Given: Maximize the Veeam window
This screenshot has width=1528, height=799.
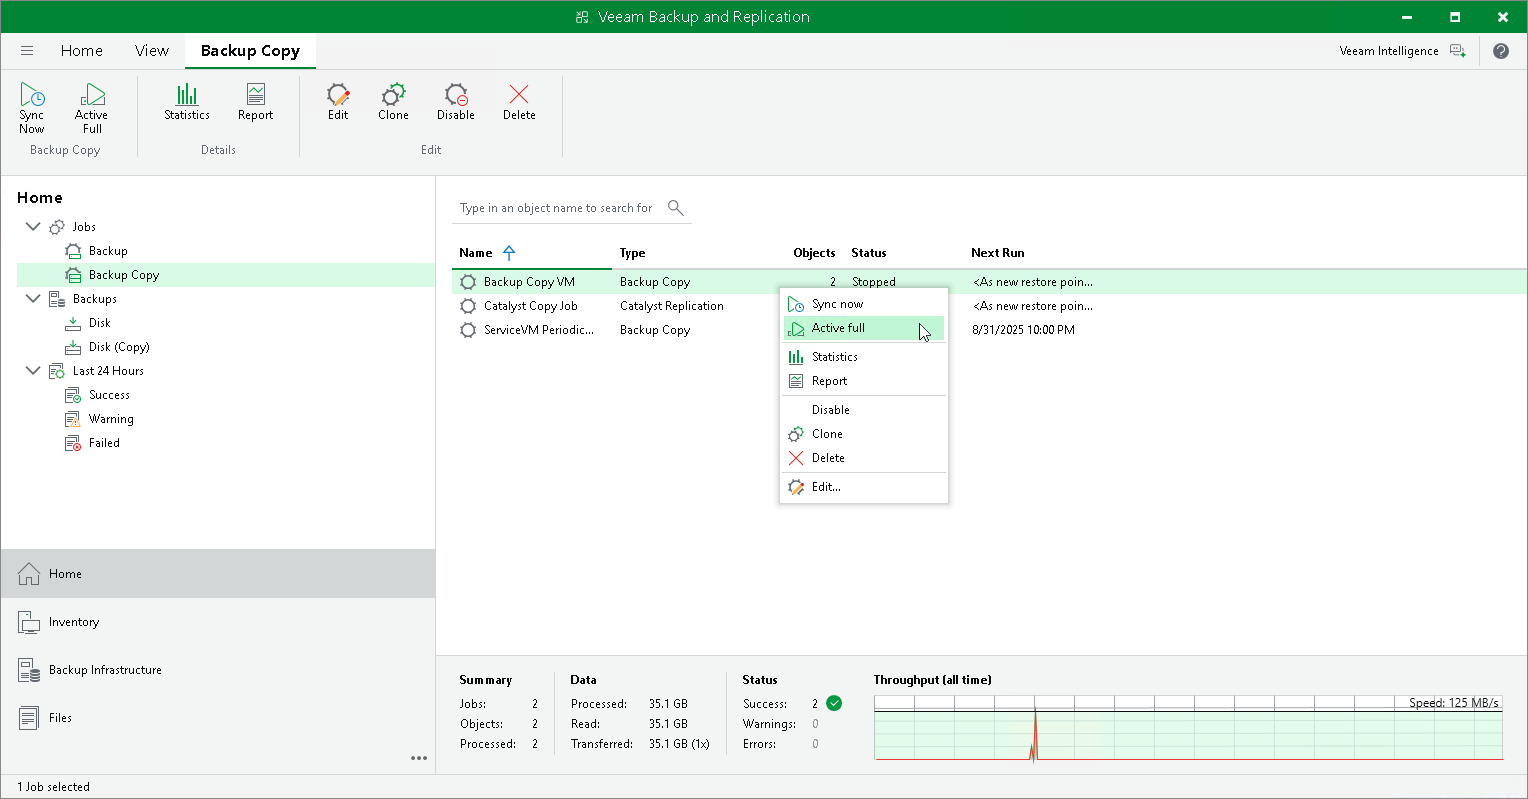Looking at the screenshot, I should point(1455,17).
